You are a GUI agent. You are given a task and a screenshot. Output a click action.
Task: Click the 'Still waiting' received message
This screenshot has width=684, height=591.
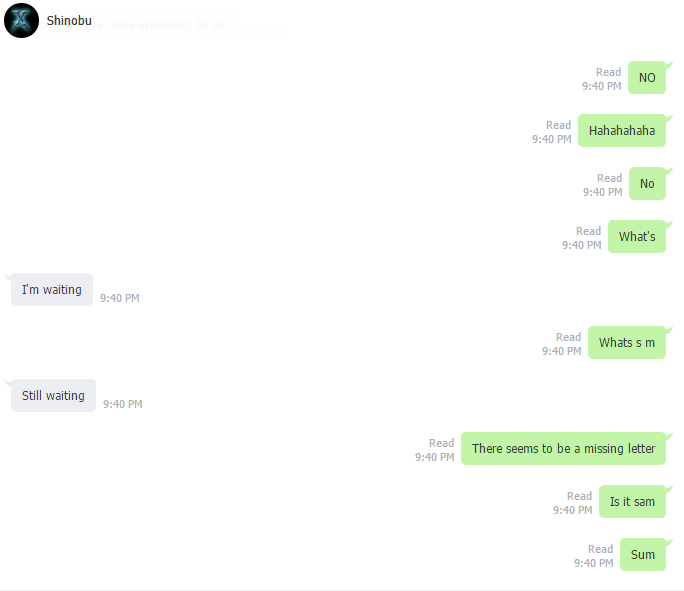(53, 396)
